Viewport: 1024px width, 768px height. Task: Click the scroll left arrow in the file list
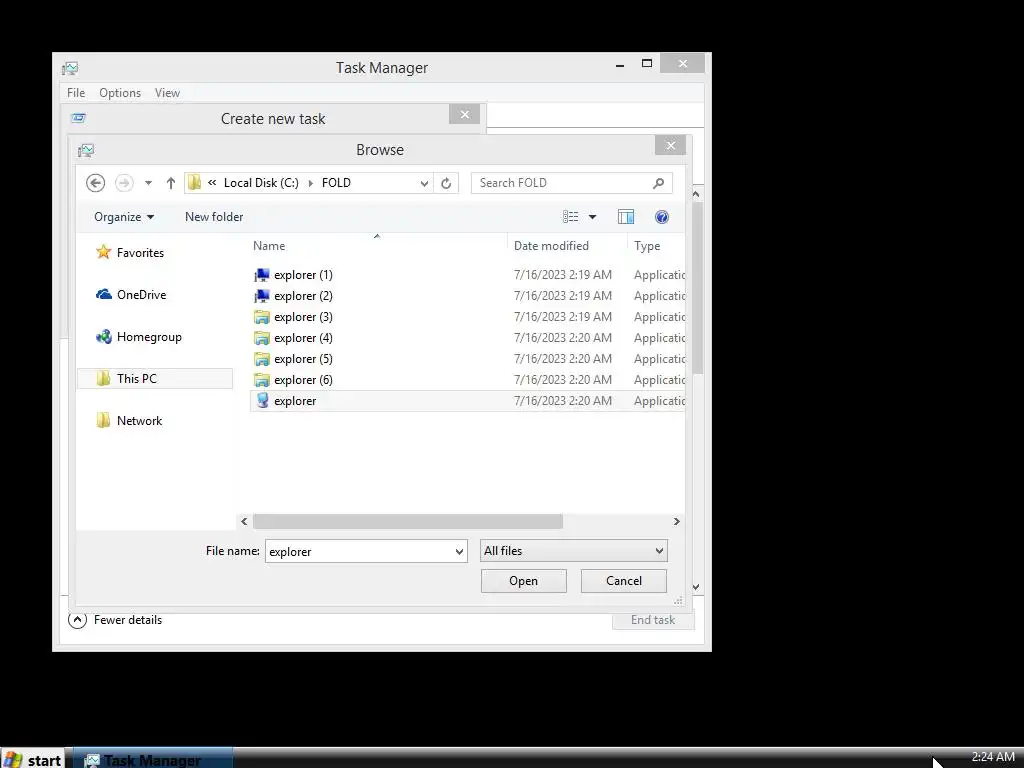pos(244,521)
